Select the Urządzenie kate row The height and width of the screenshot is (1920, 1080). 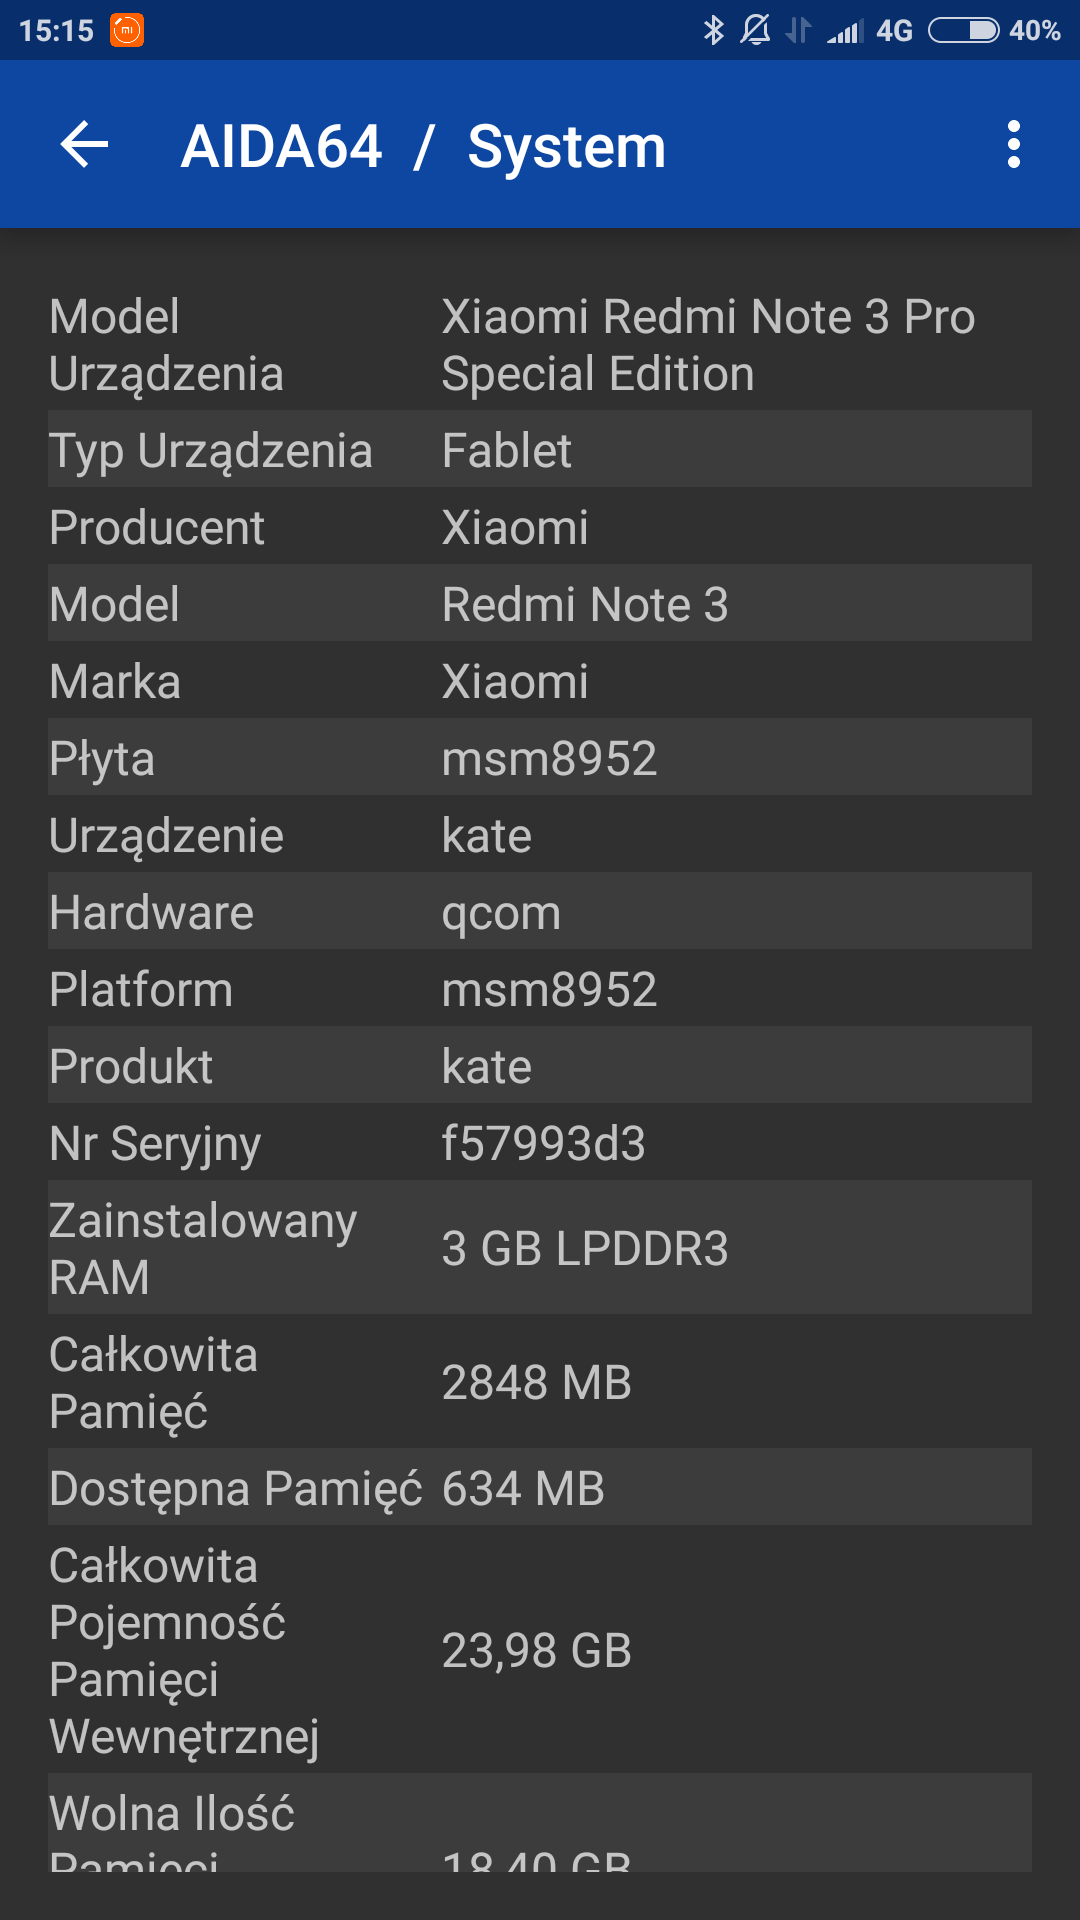click(540, 835)
